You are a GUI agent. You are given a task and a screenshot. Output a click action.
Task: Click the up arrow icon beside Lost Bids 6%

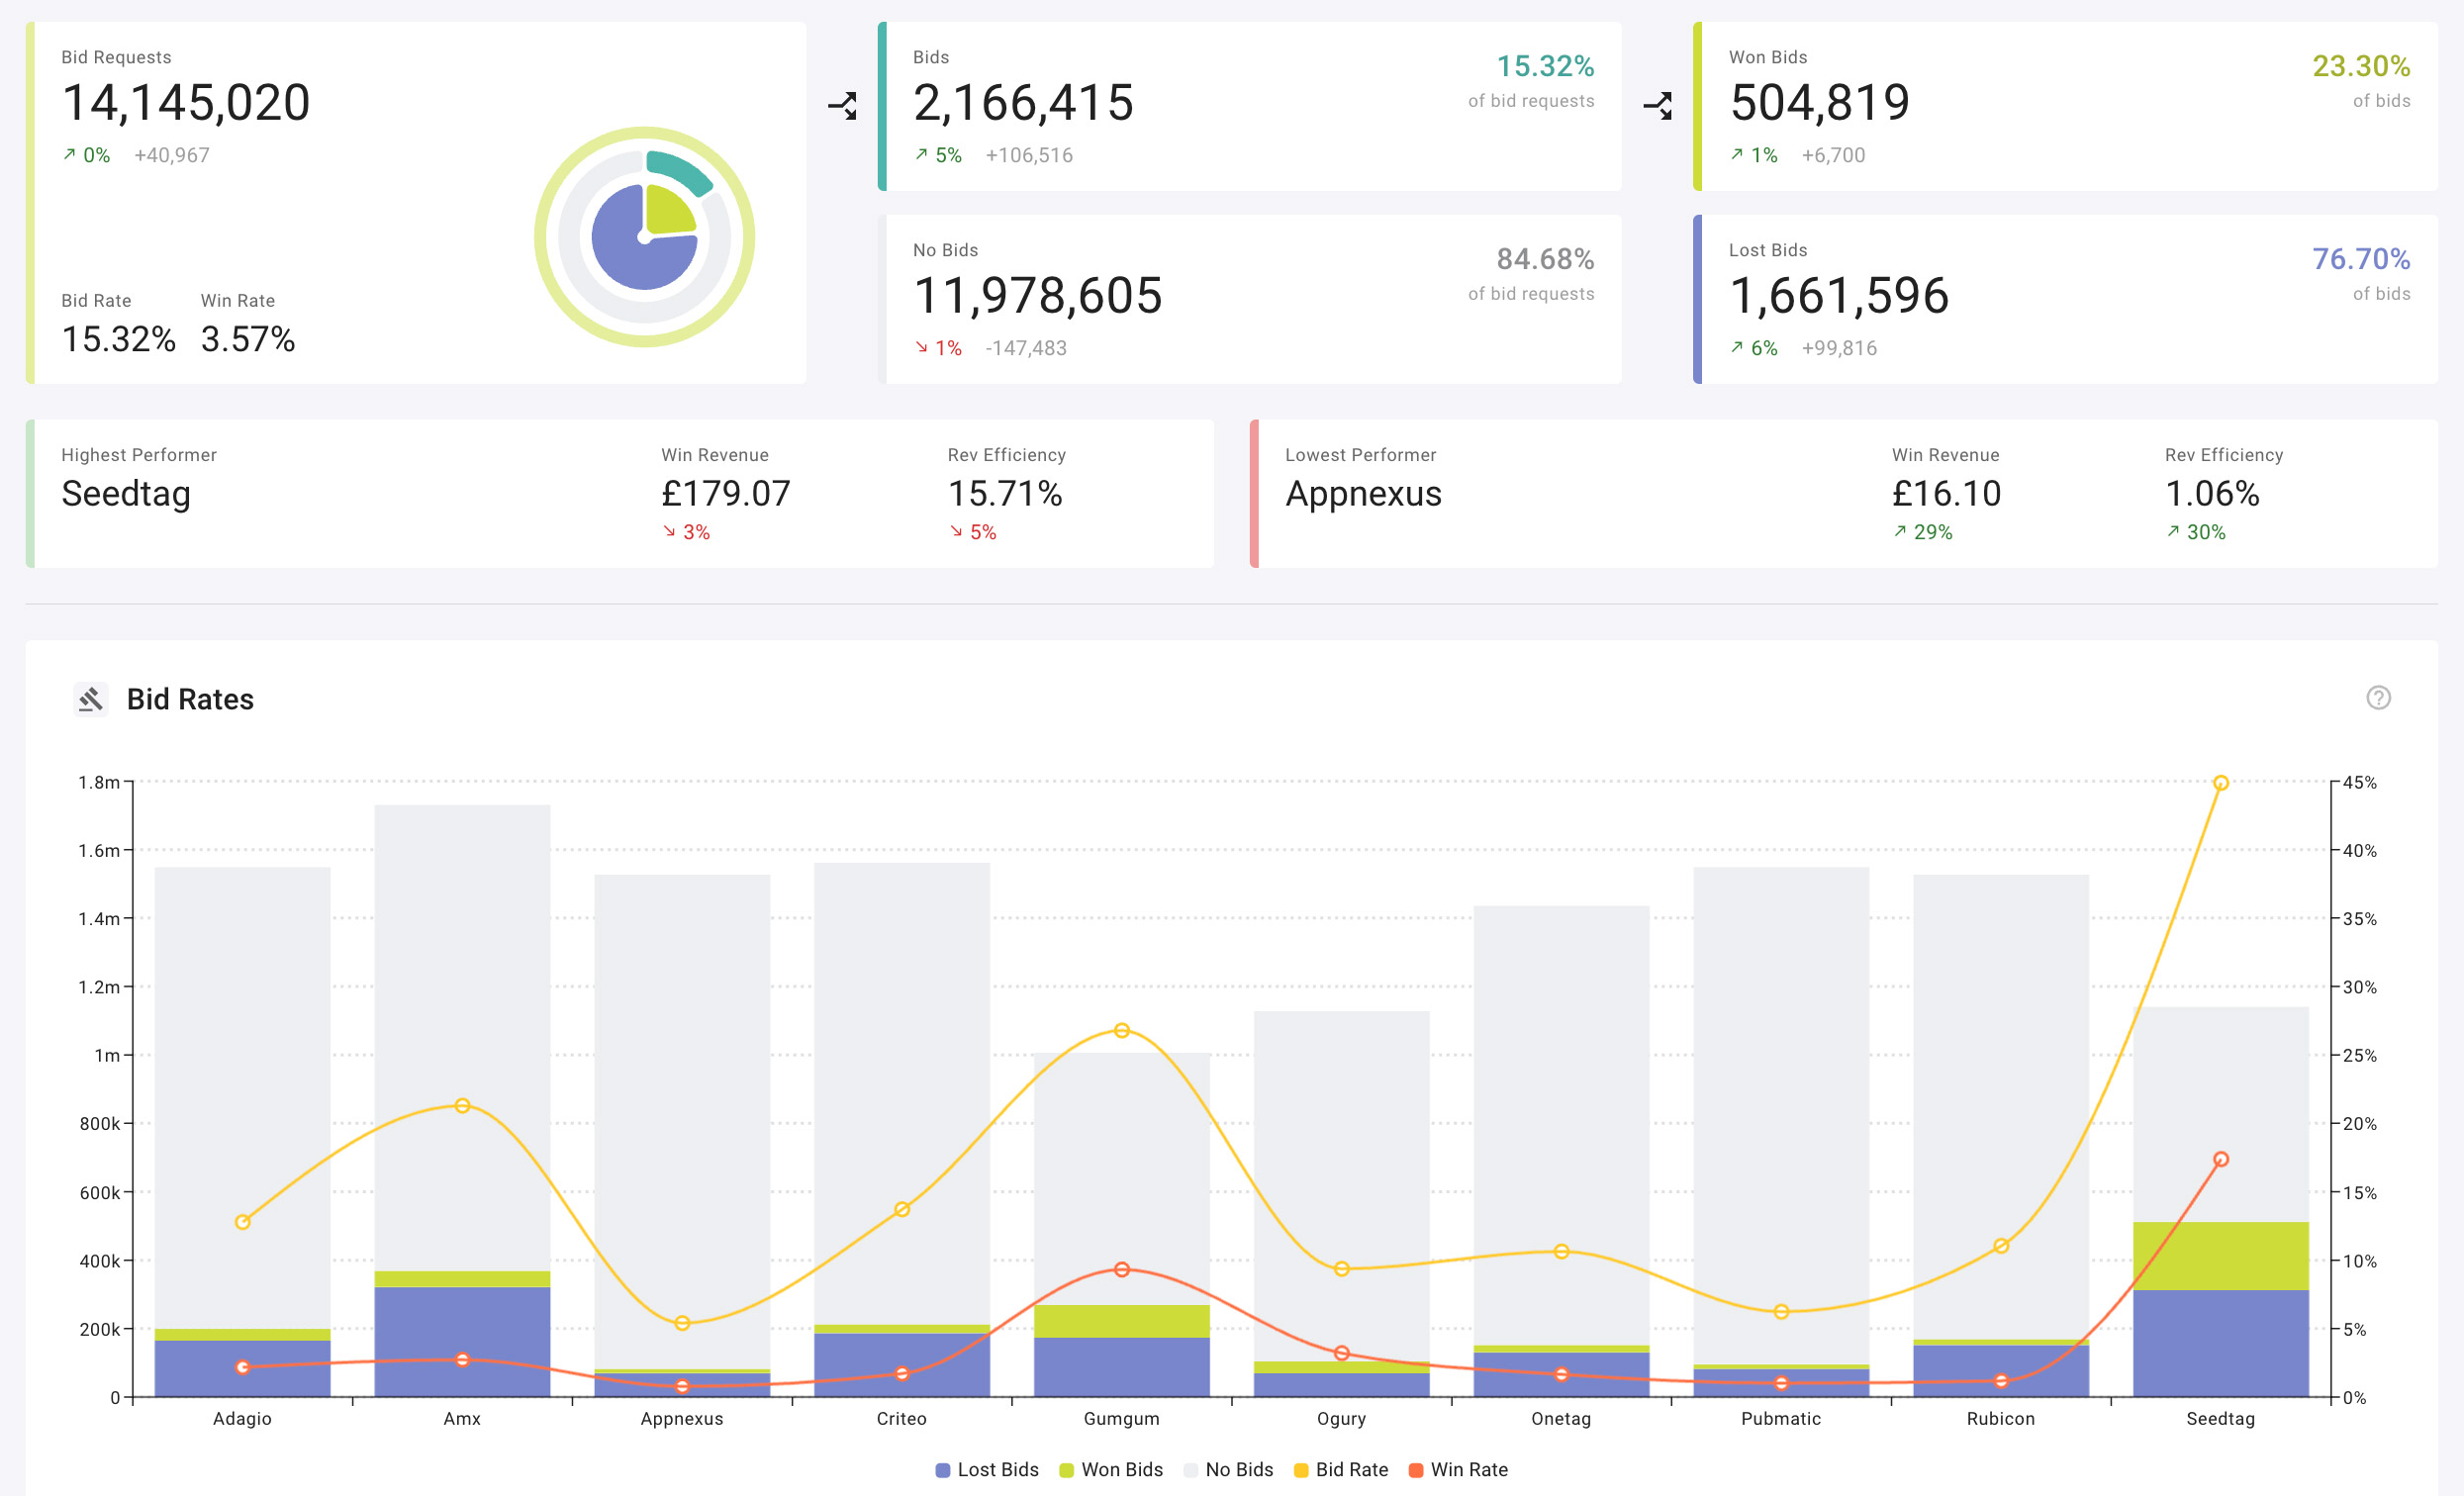coord(1737,348)
